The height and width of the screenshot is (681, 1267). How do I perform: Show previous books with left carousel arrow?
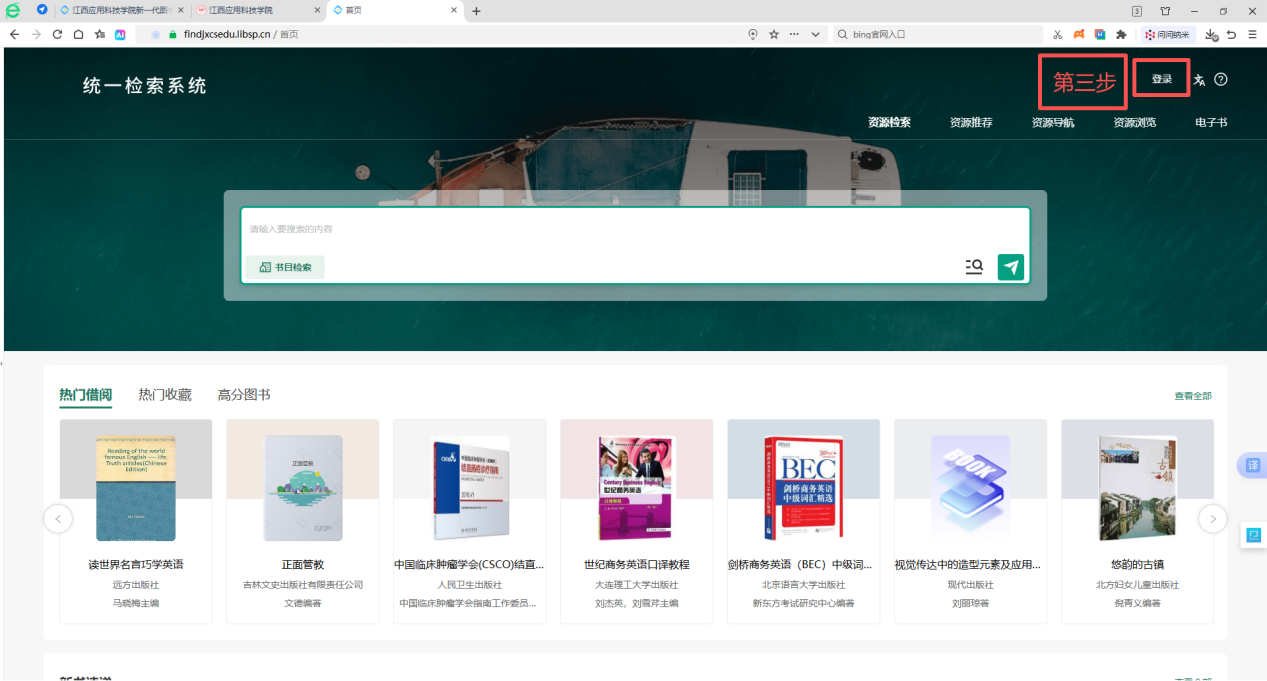point(58,518)
